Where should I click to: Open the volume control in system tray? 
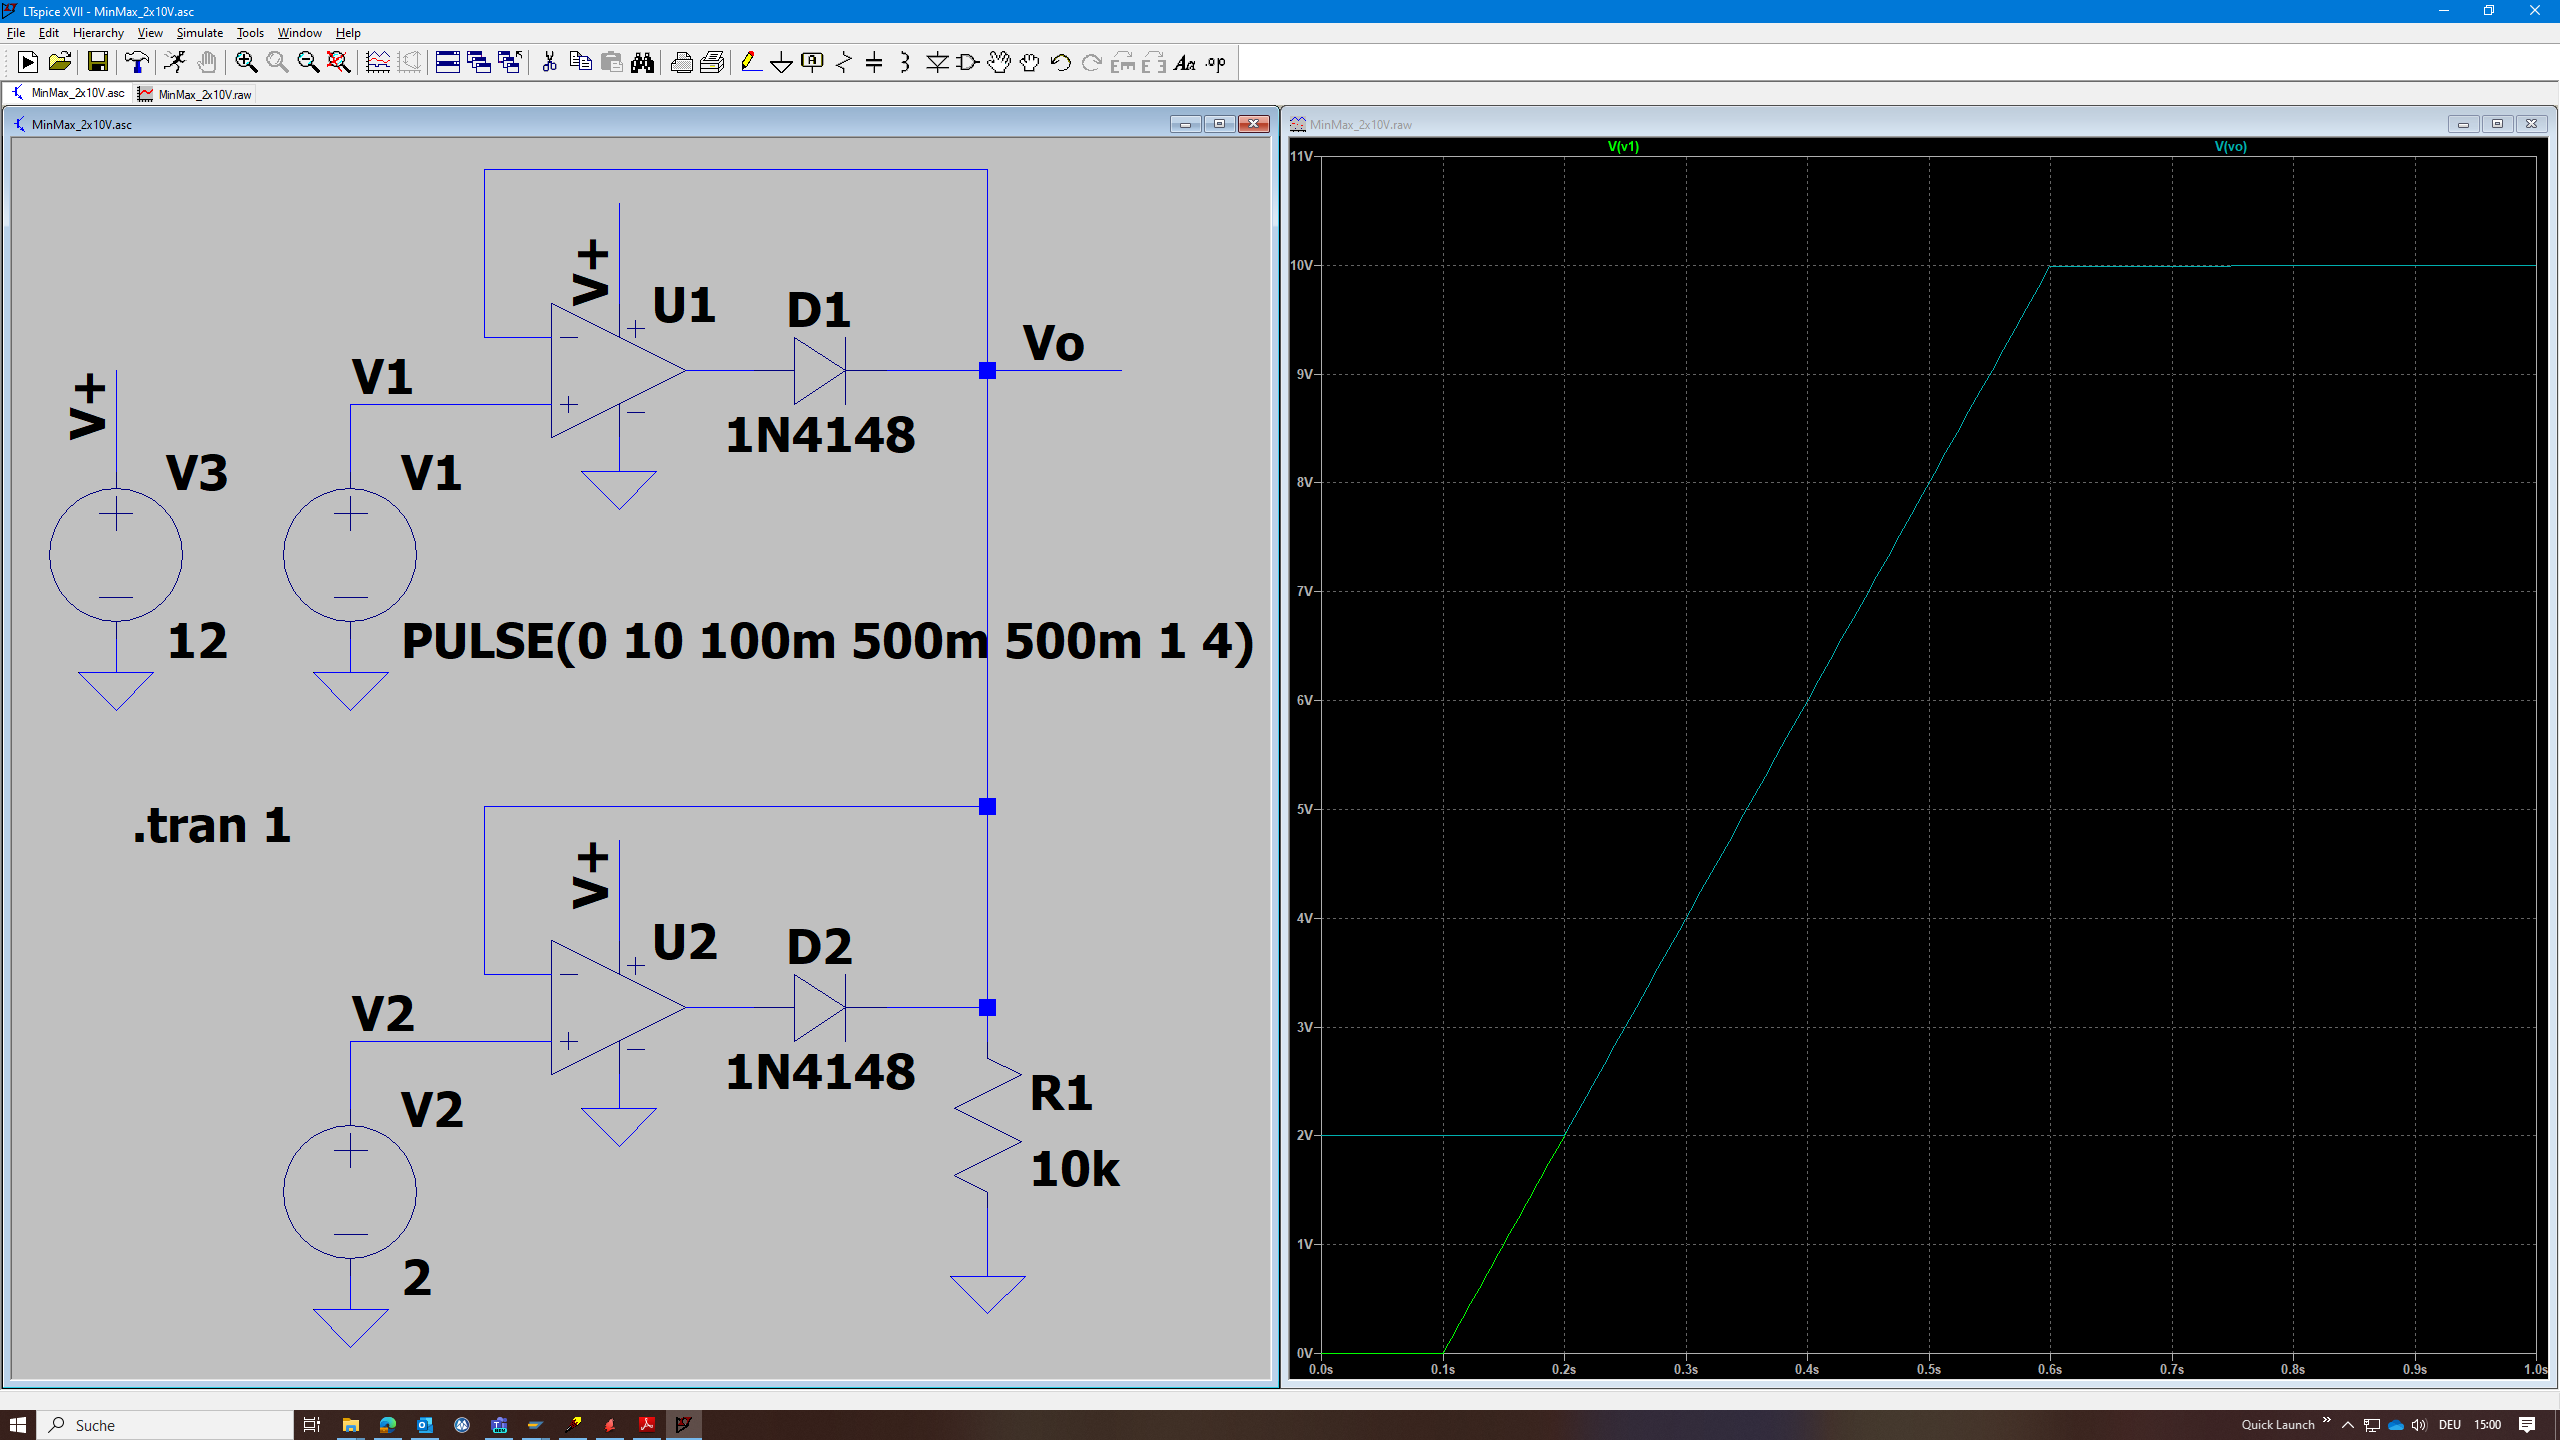[x=2419, y=1424]
